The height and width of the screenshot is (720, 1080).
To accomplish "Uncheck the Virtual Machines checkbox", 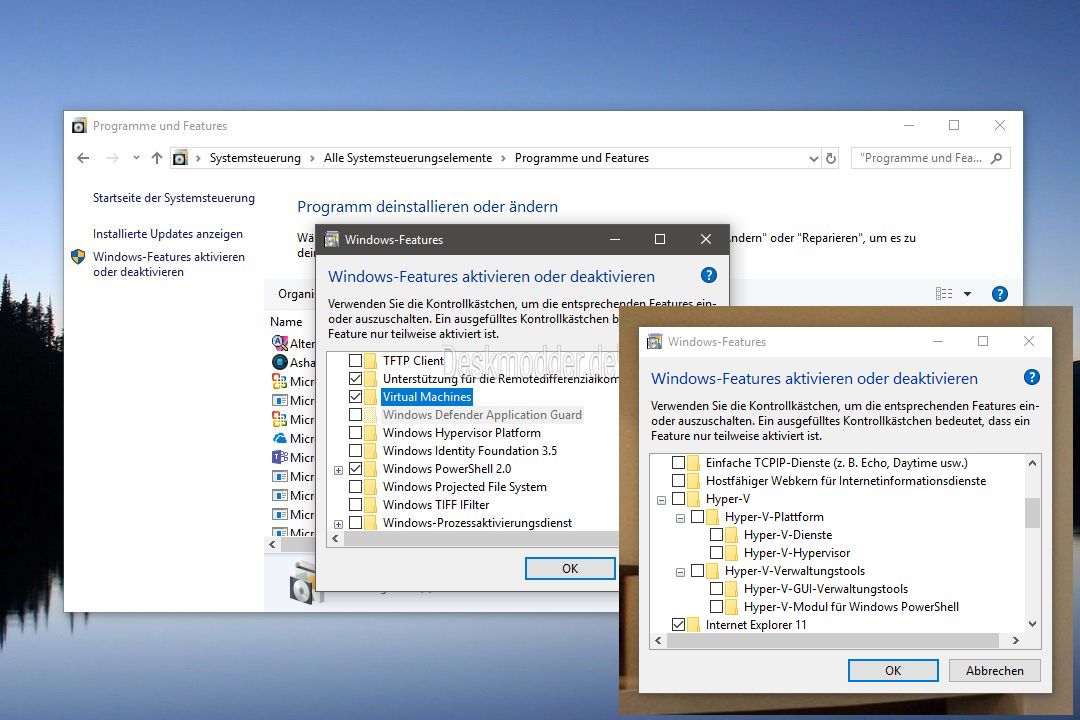I will (355, 397).
